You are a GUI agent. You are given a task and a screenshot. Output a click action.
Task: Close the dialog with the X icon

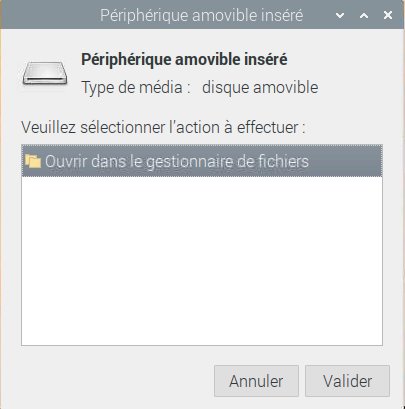[388, 15]
